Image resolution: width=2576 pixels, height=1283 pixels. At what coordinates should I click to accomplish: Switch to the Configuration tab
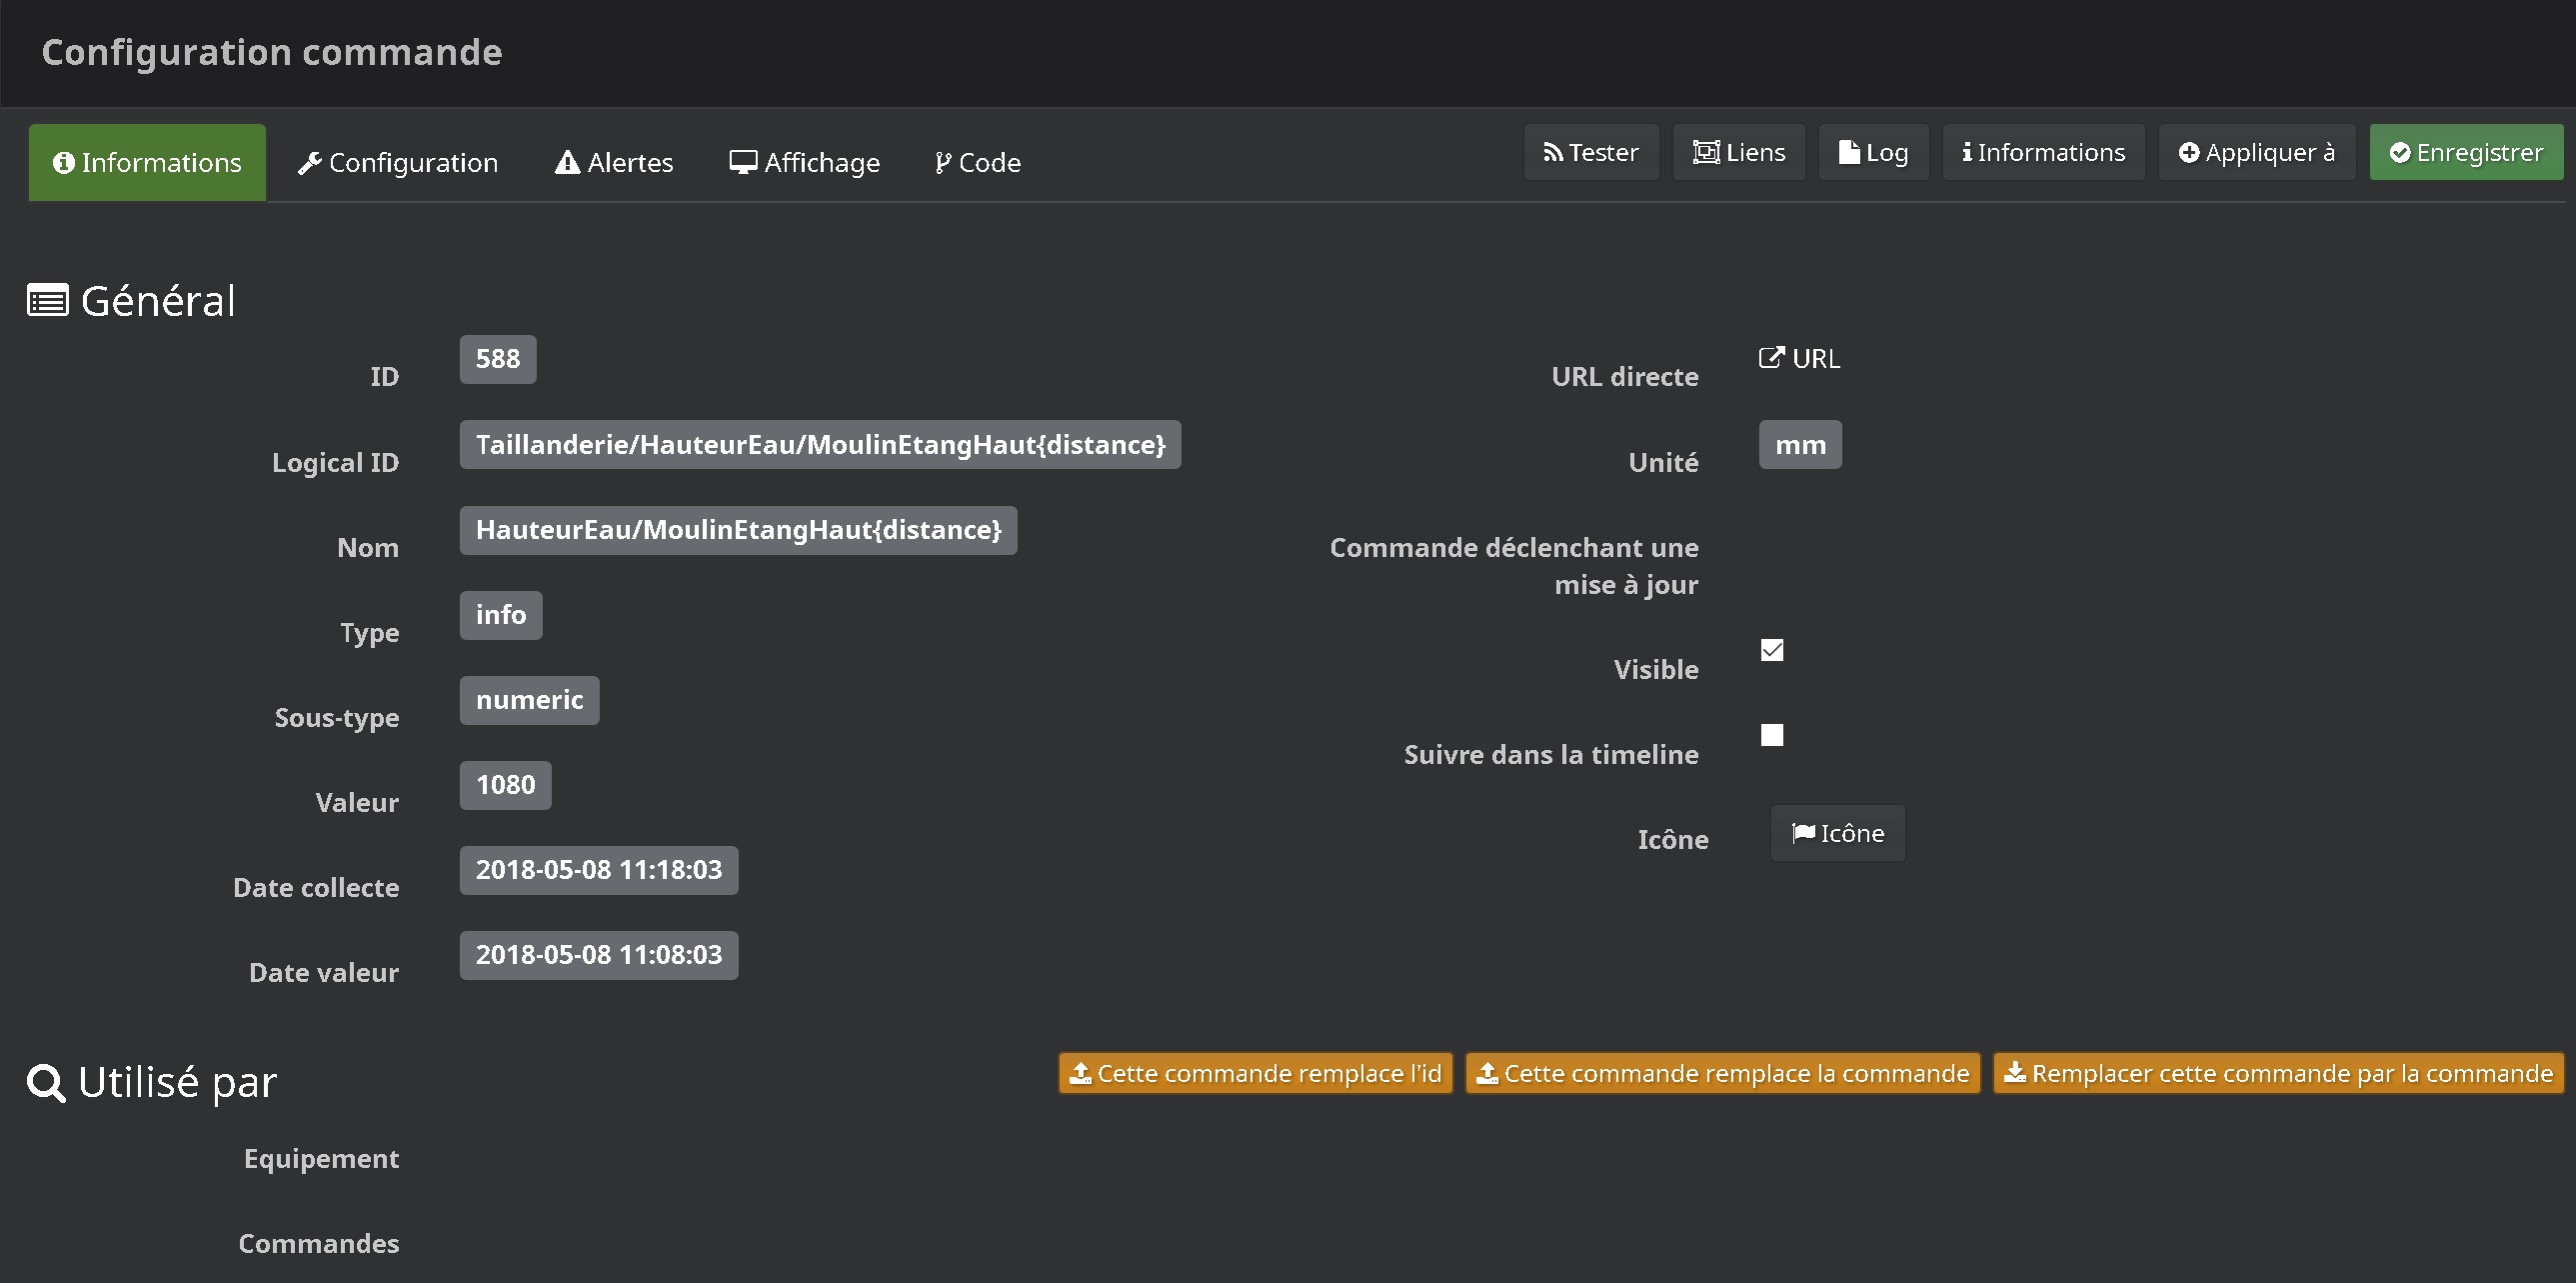coord(398,162)
